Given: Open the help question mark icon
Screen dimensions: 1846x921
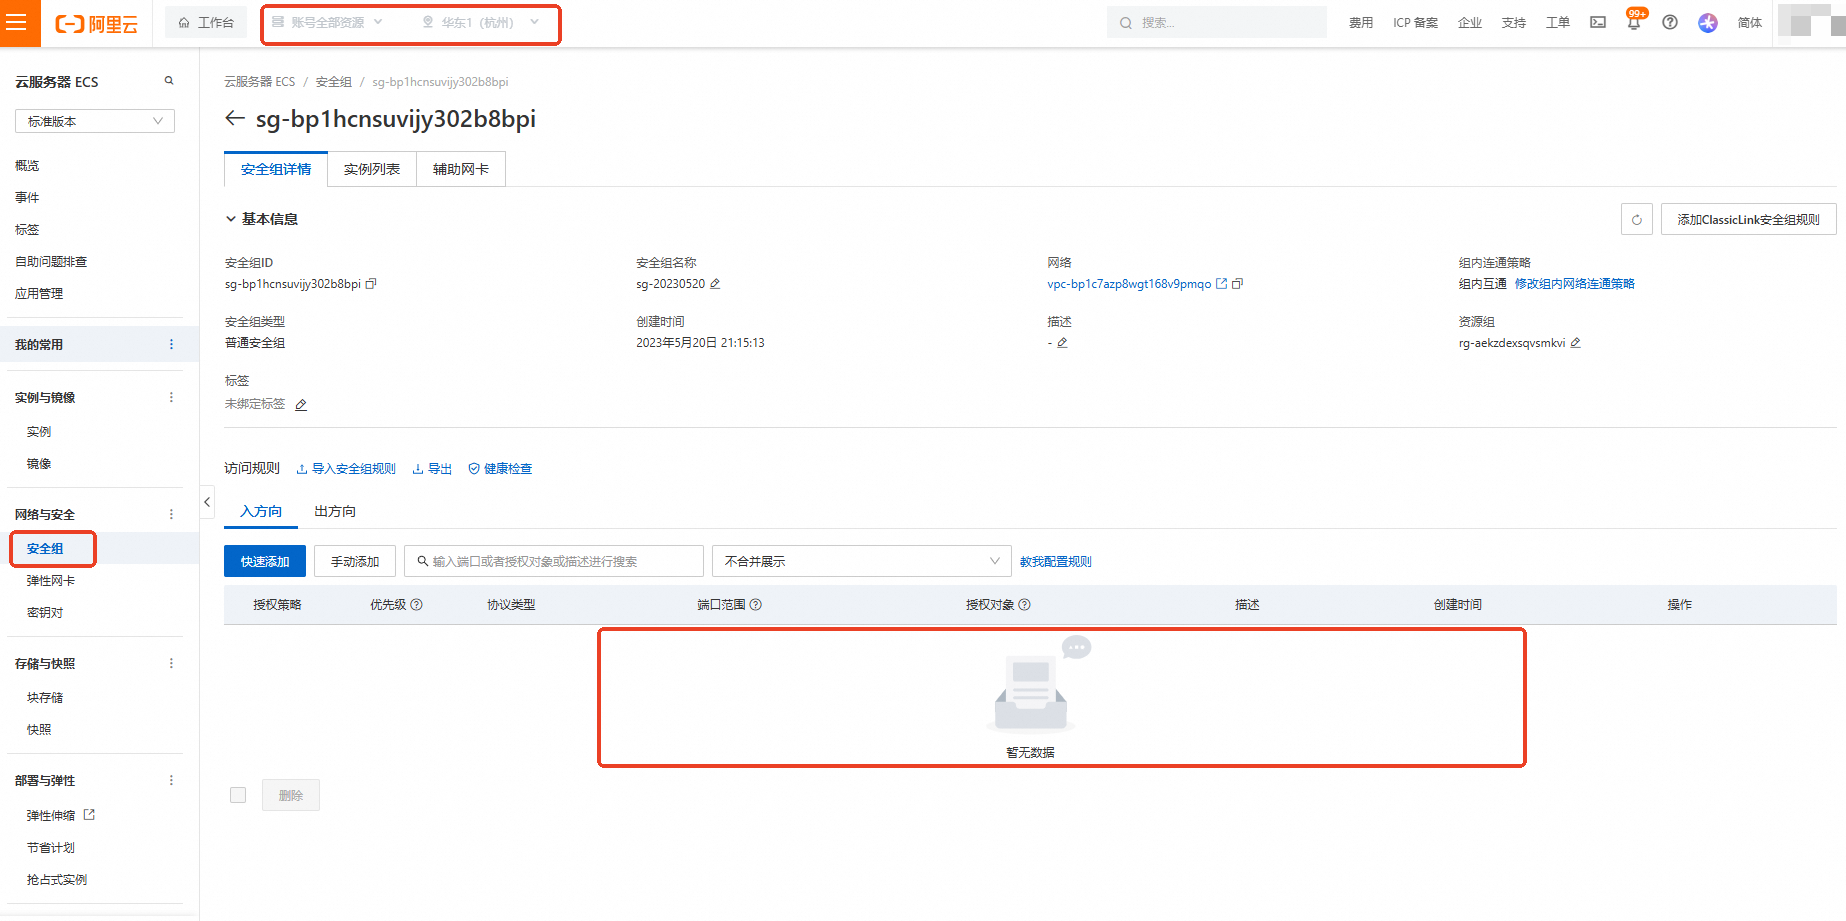Looking at the screenshot, I should 1670,22.
